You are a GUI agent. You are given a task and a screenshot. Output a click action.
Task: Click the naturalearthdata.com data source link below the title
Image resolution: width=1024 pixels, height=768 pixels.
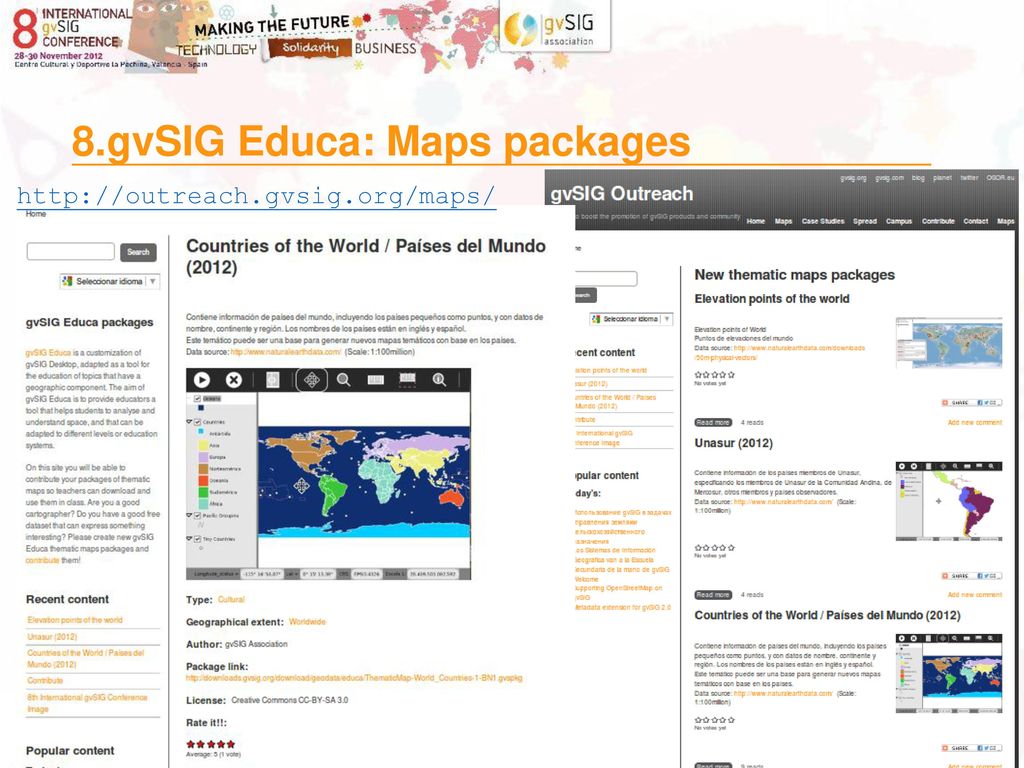[x=285, y=351]
